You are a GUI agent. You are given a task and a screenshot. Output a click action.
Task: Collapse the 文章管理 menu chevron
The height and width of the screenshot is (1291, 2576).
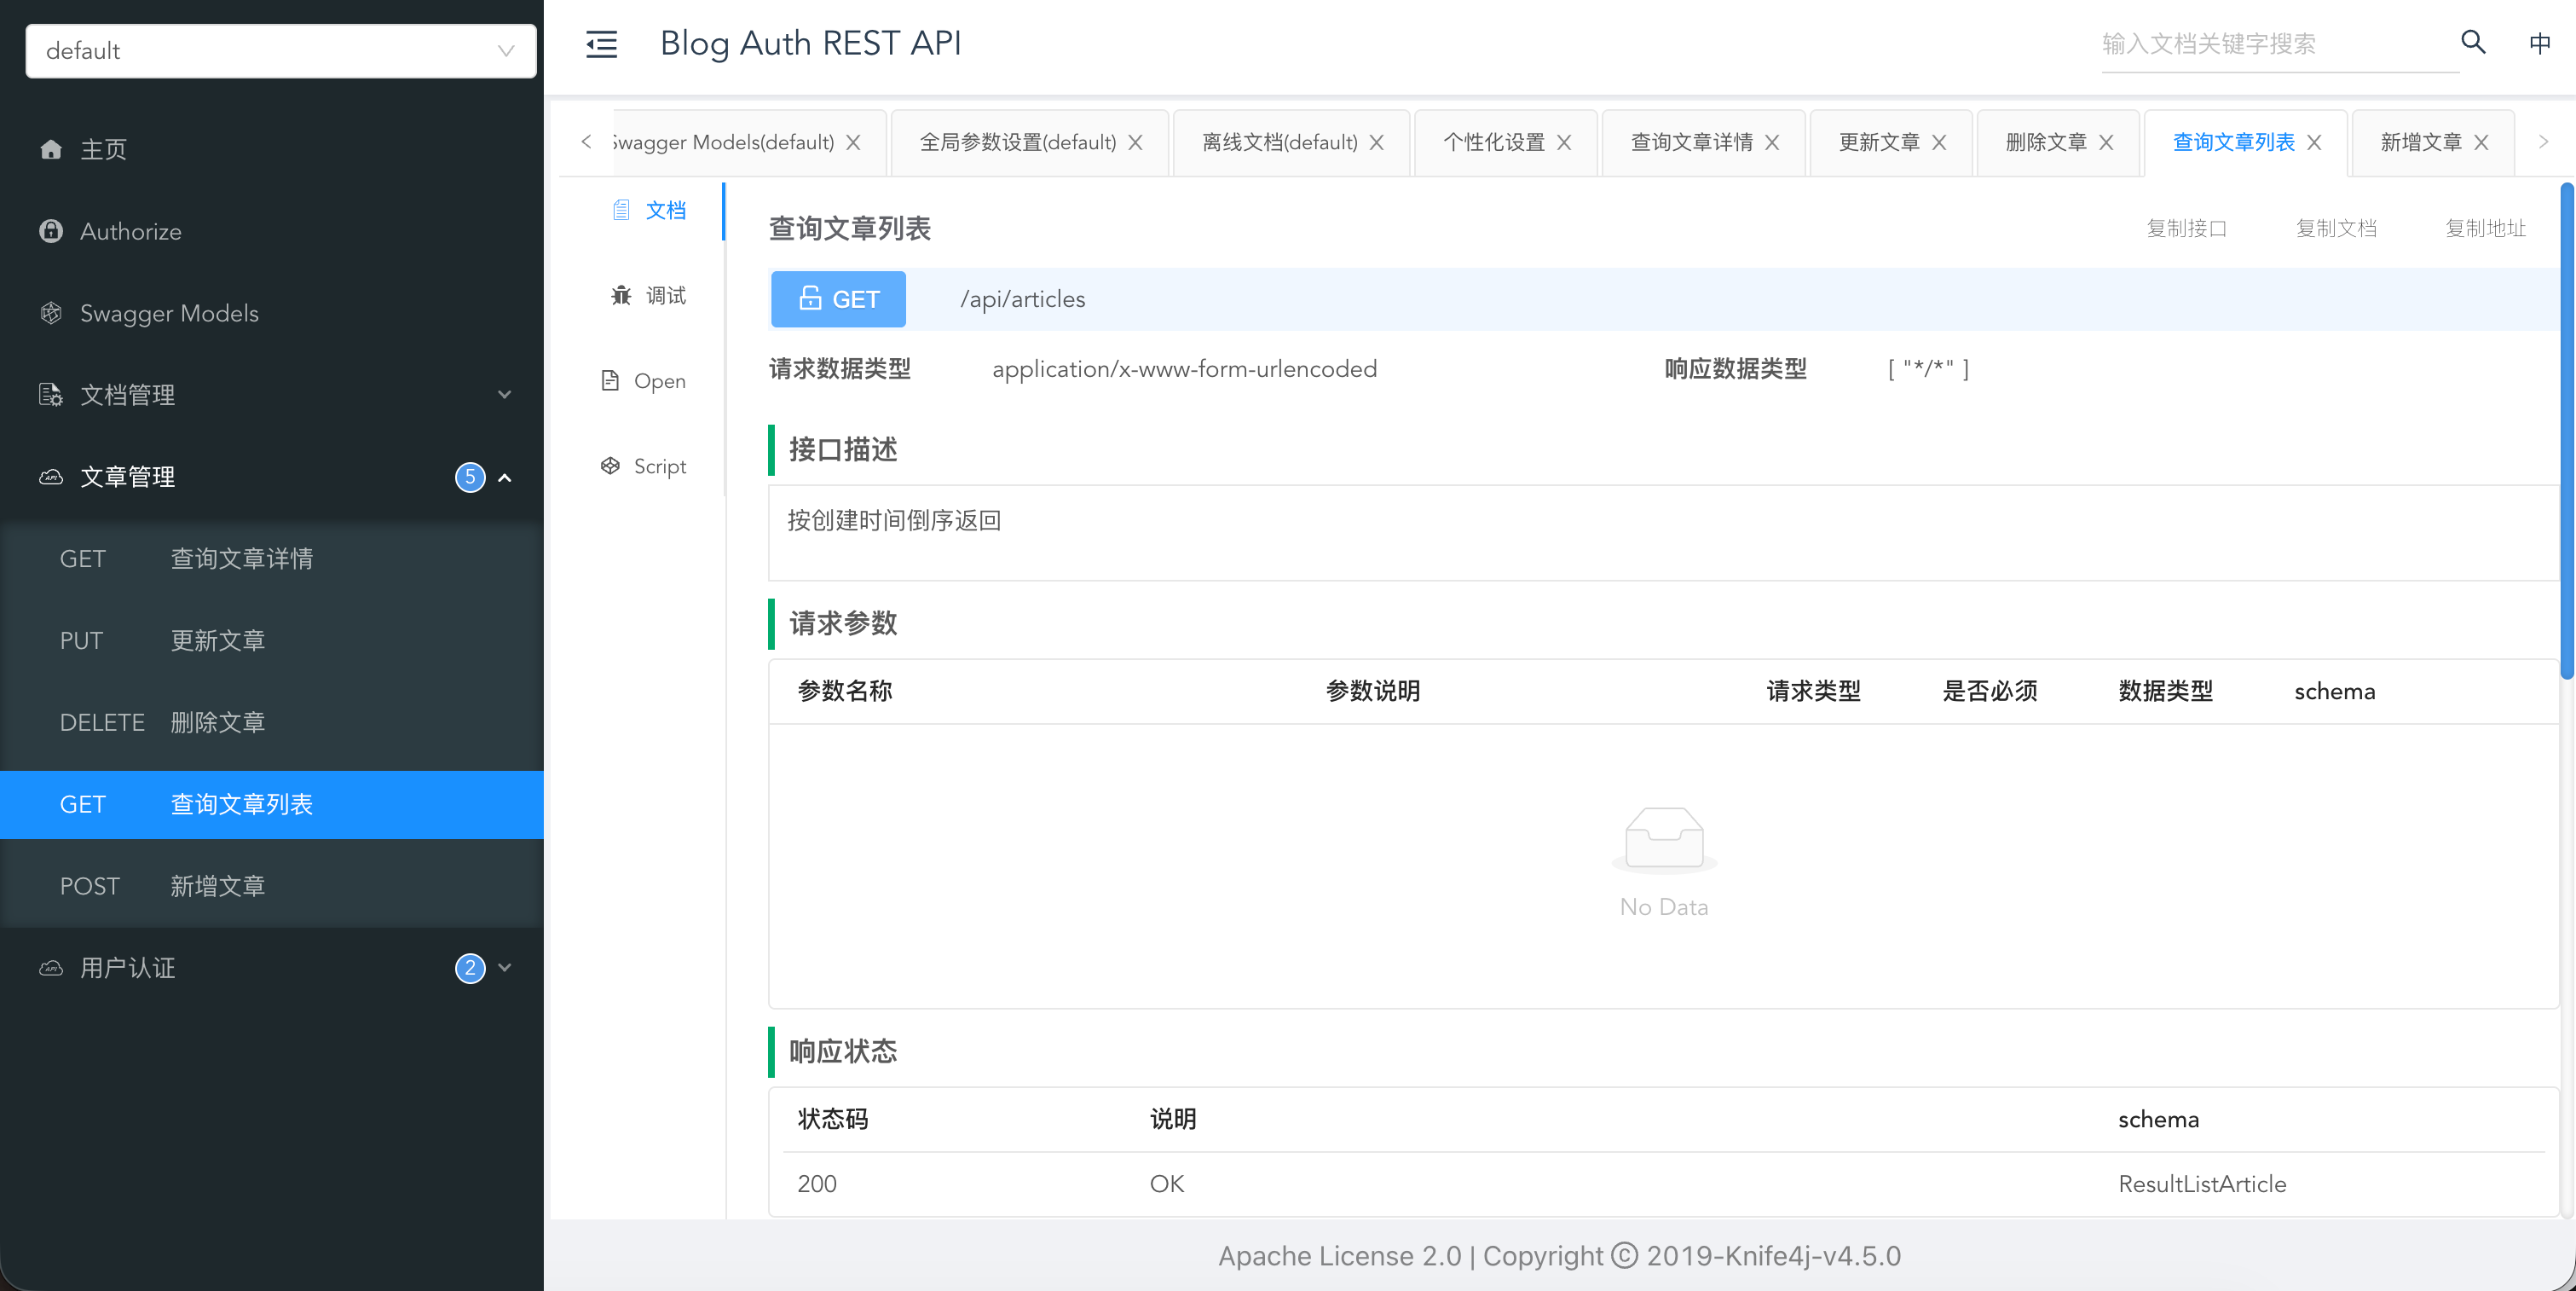pos(505,477)
